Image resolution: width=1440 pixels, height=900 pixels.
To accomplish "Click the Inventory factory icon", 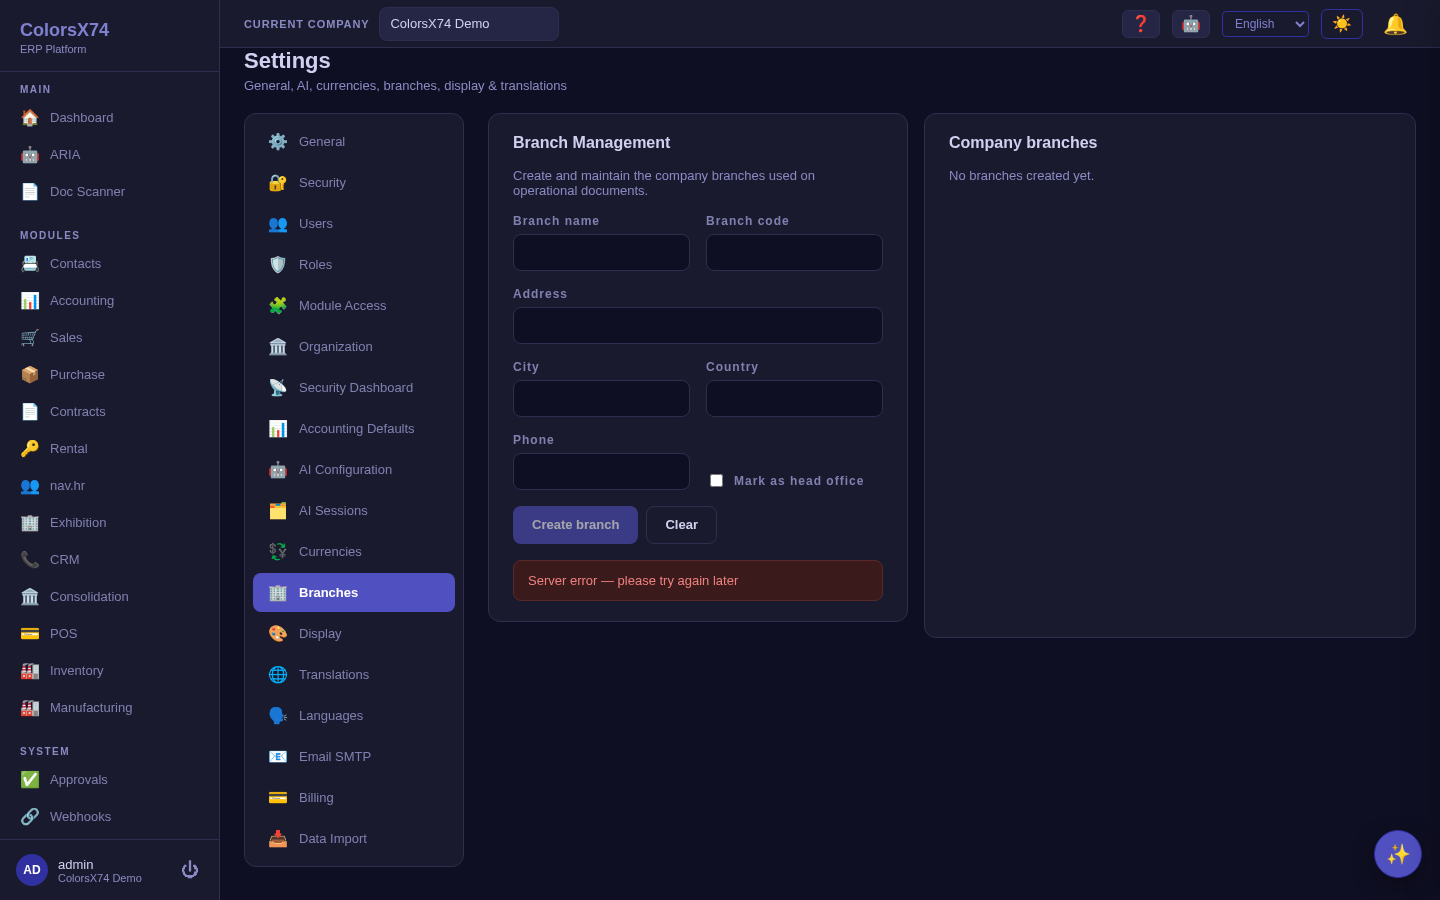I will point(30,671).
